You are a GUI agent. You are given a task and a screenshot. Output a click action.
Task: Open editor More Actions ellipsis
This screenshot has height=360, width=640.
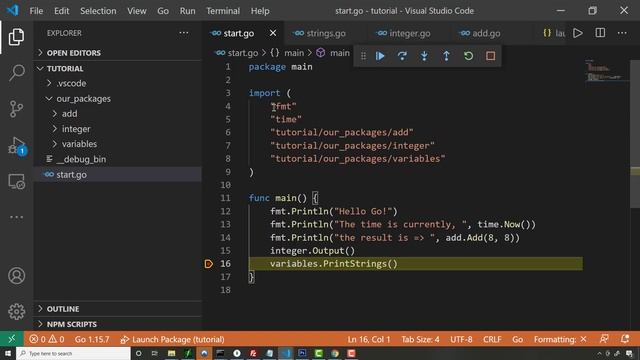pyautogui.click(x=622, y=33)
